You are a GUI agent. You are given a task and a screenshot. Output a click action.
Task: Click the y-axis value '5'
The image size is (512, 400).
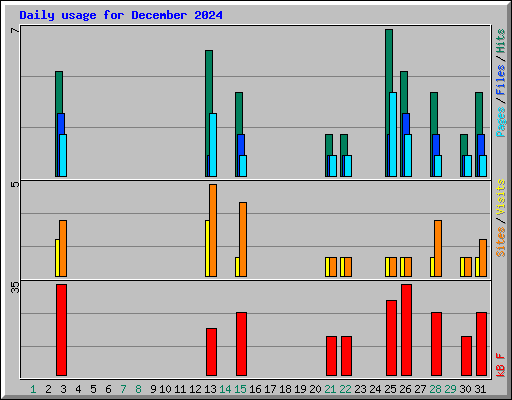click(15, 184)
